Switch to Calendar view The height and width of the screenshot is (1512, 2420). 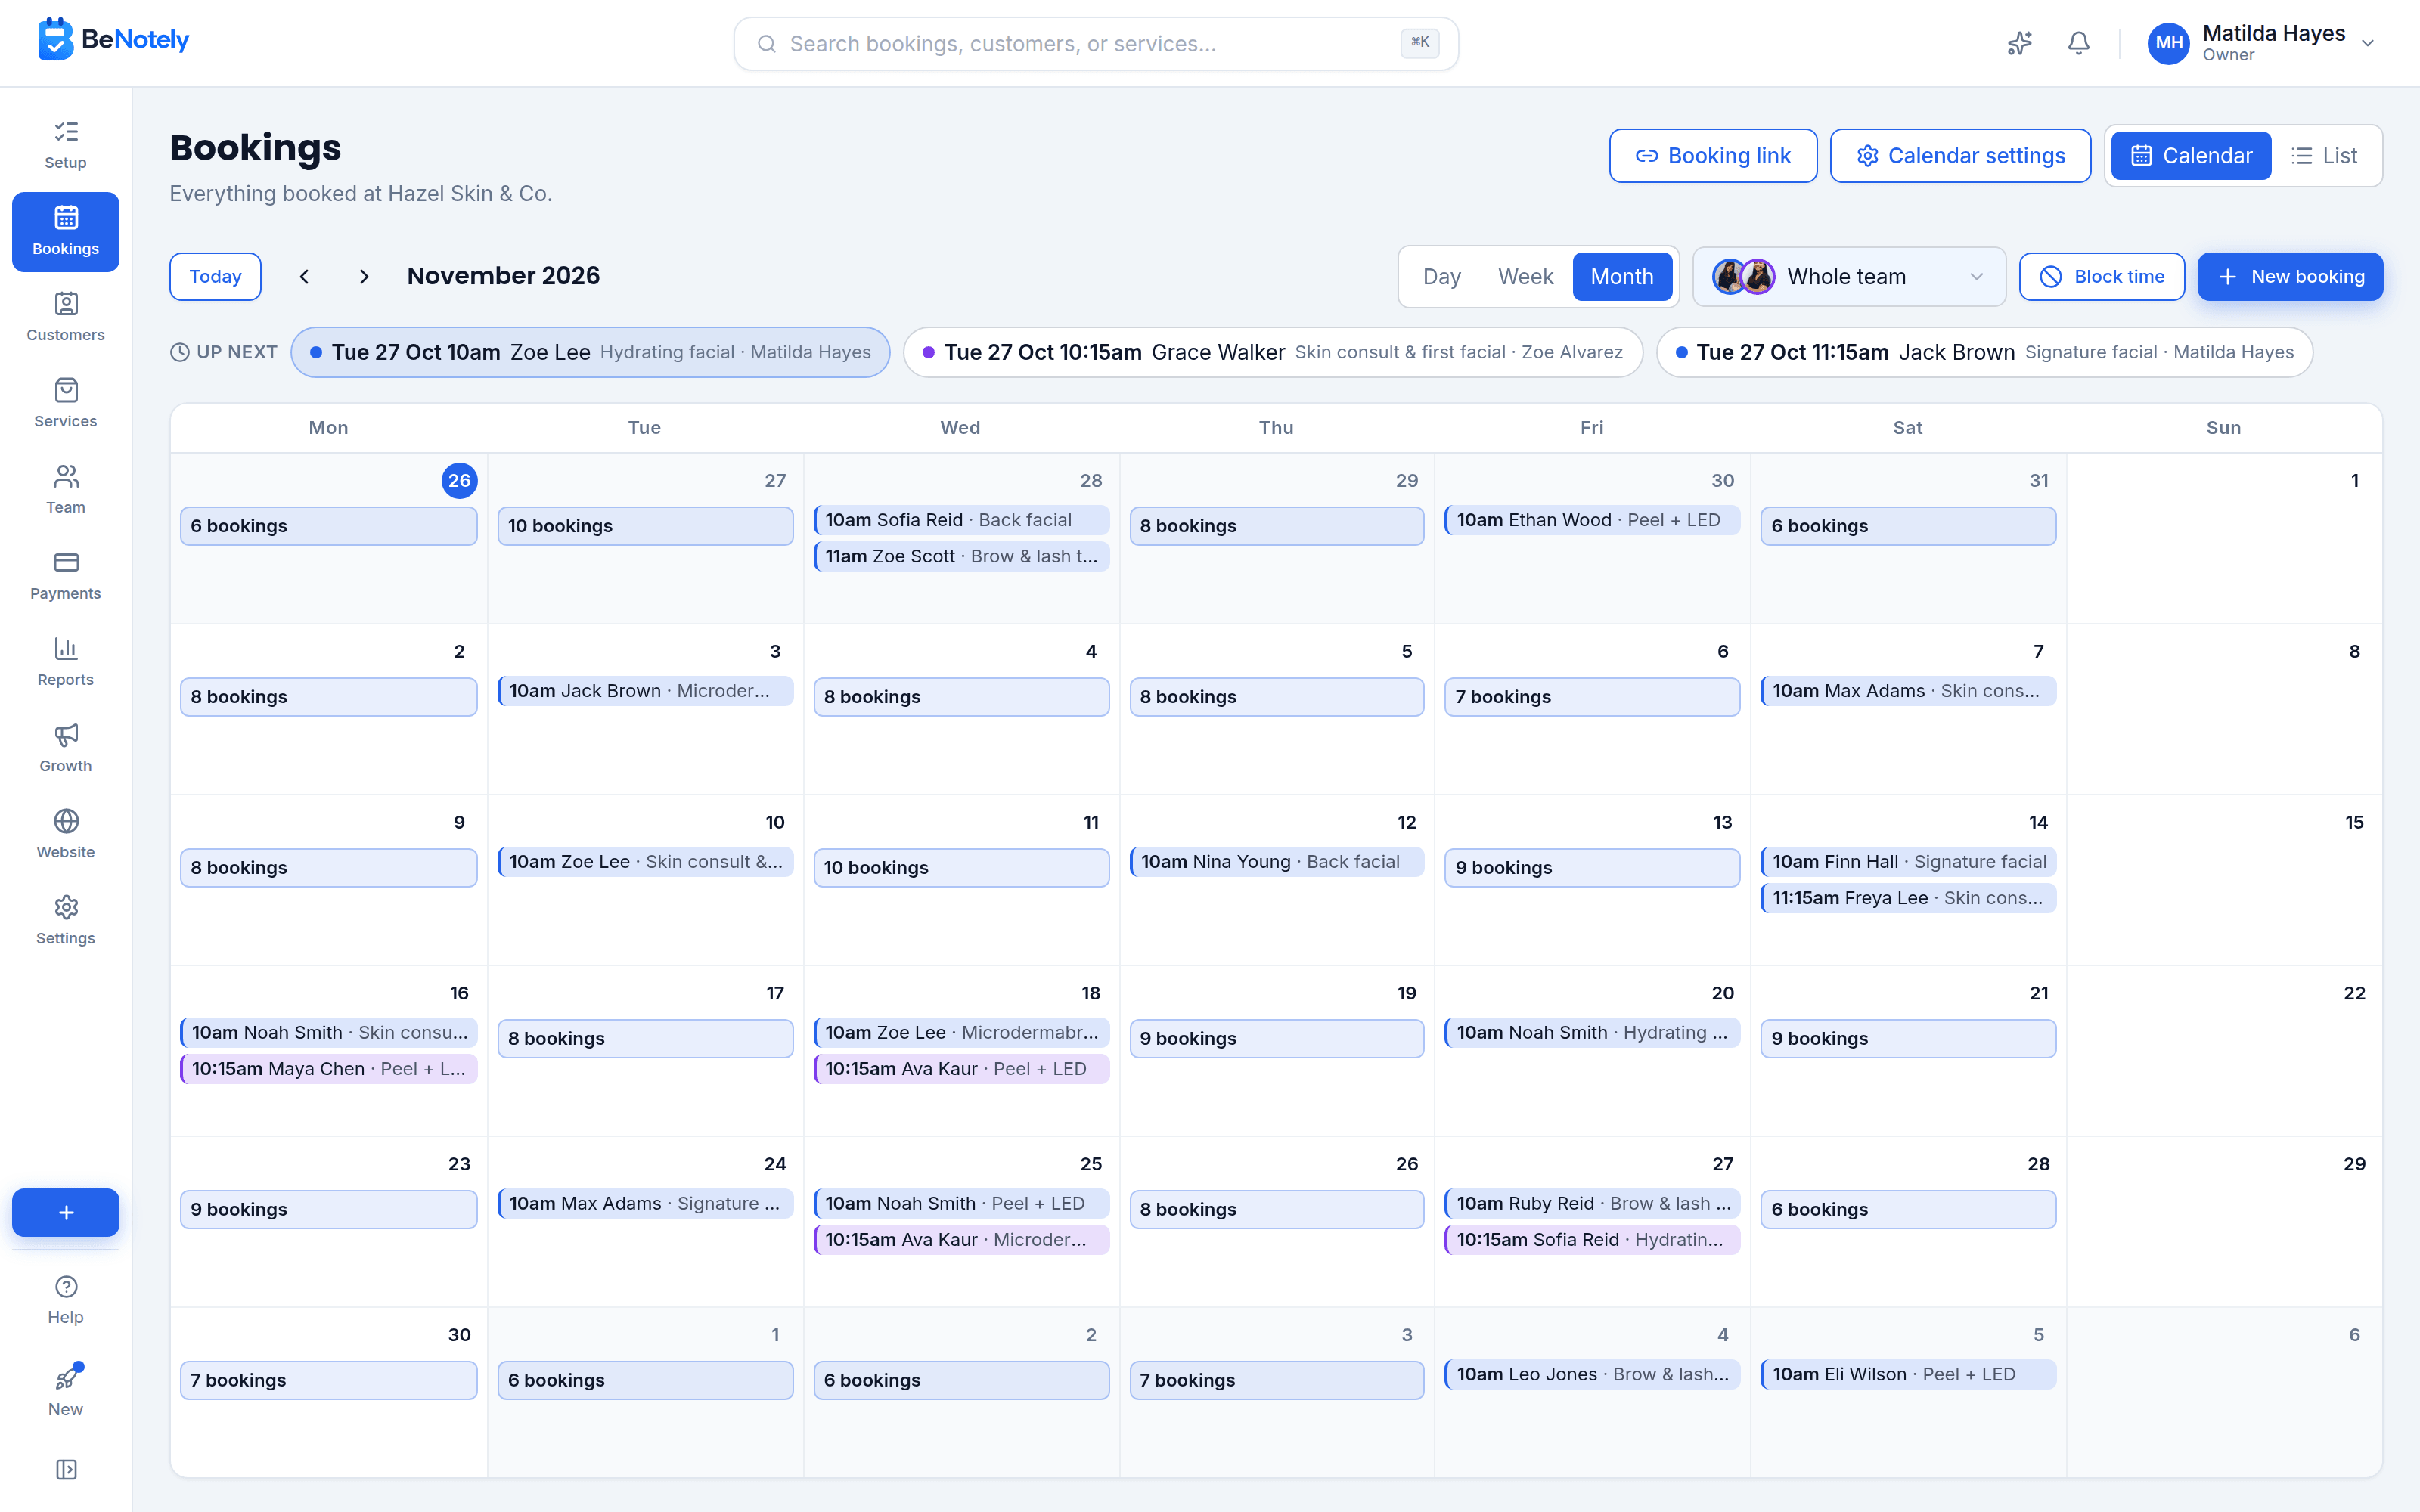[2190, 156]
